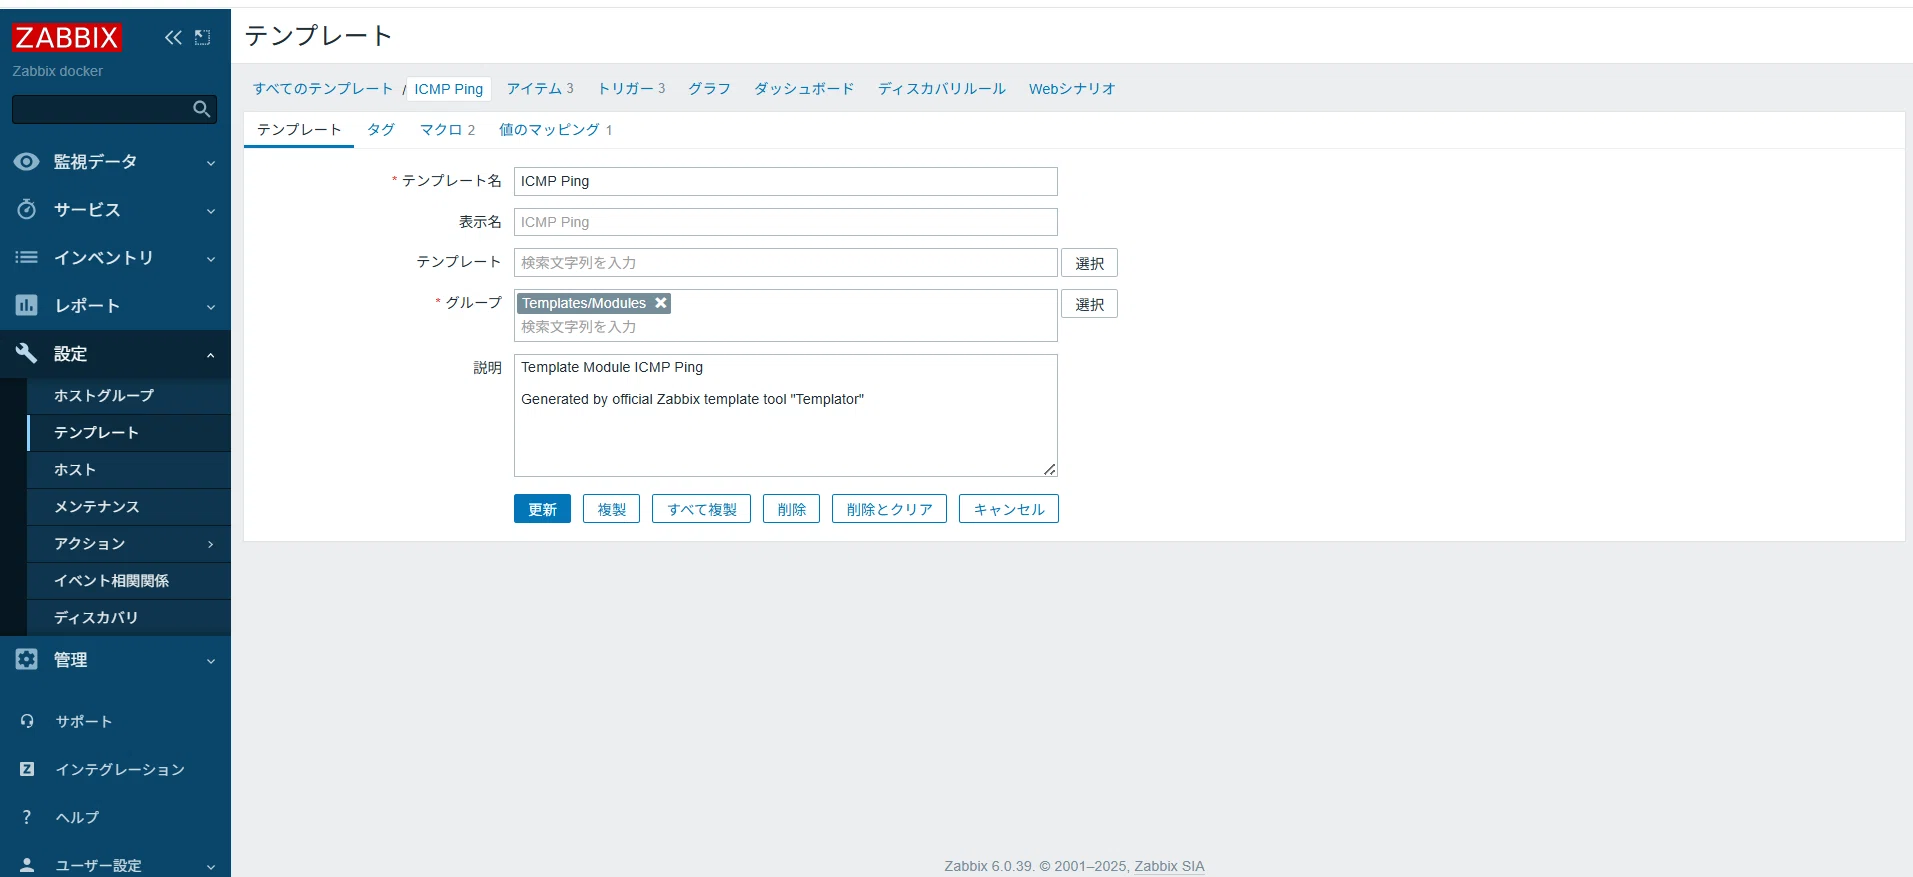Click the search magnifier icon
The height and width of the screenshot is (877, 1913).
(201, 109)
